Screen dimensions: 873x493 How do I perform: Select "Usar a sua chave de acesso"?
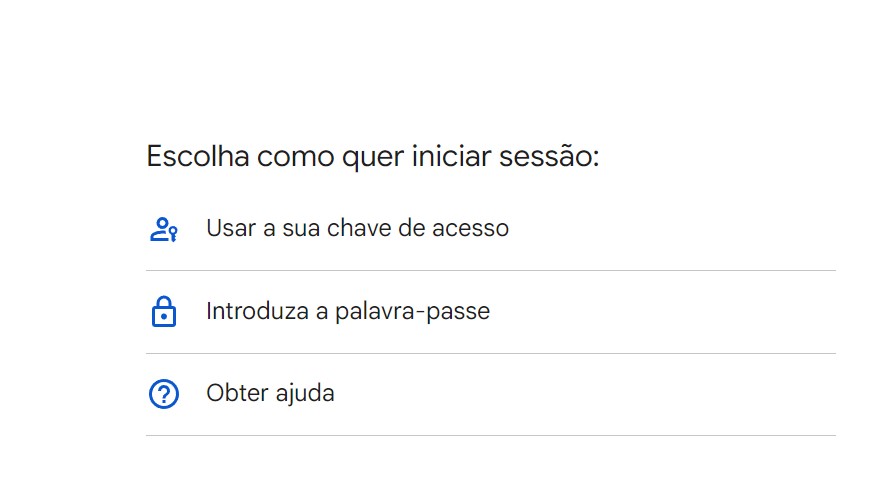pos(357,228)
